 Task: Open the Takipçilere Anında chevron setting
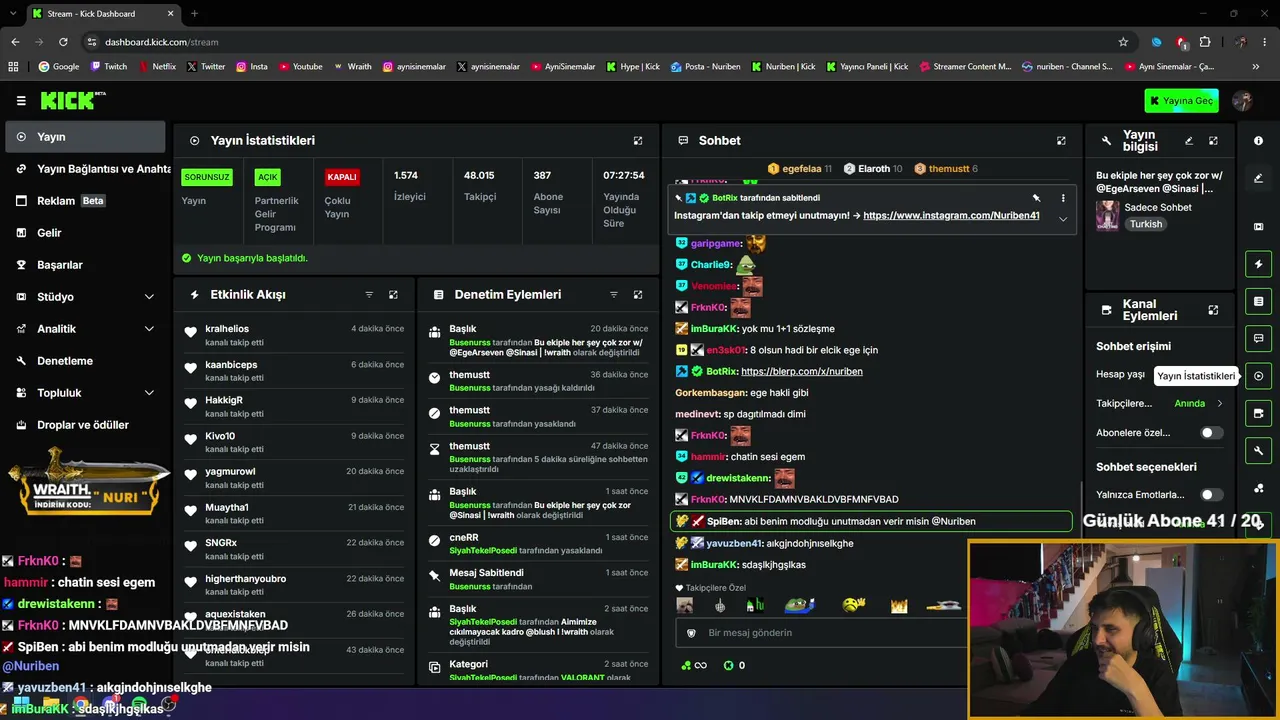(x=1219, y=404)
